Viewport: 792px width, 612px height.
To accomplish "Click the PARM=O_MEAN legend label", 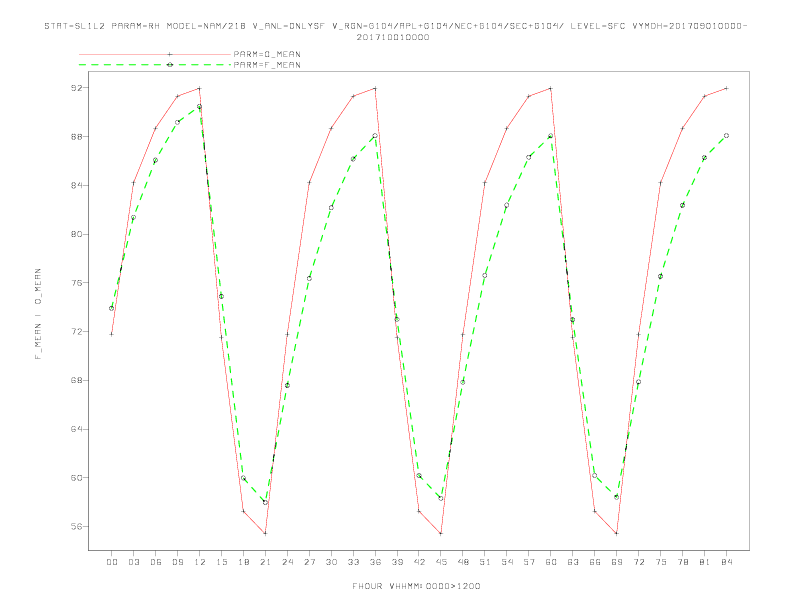I will tap(267, 54).
